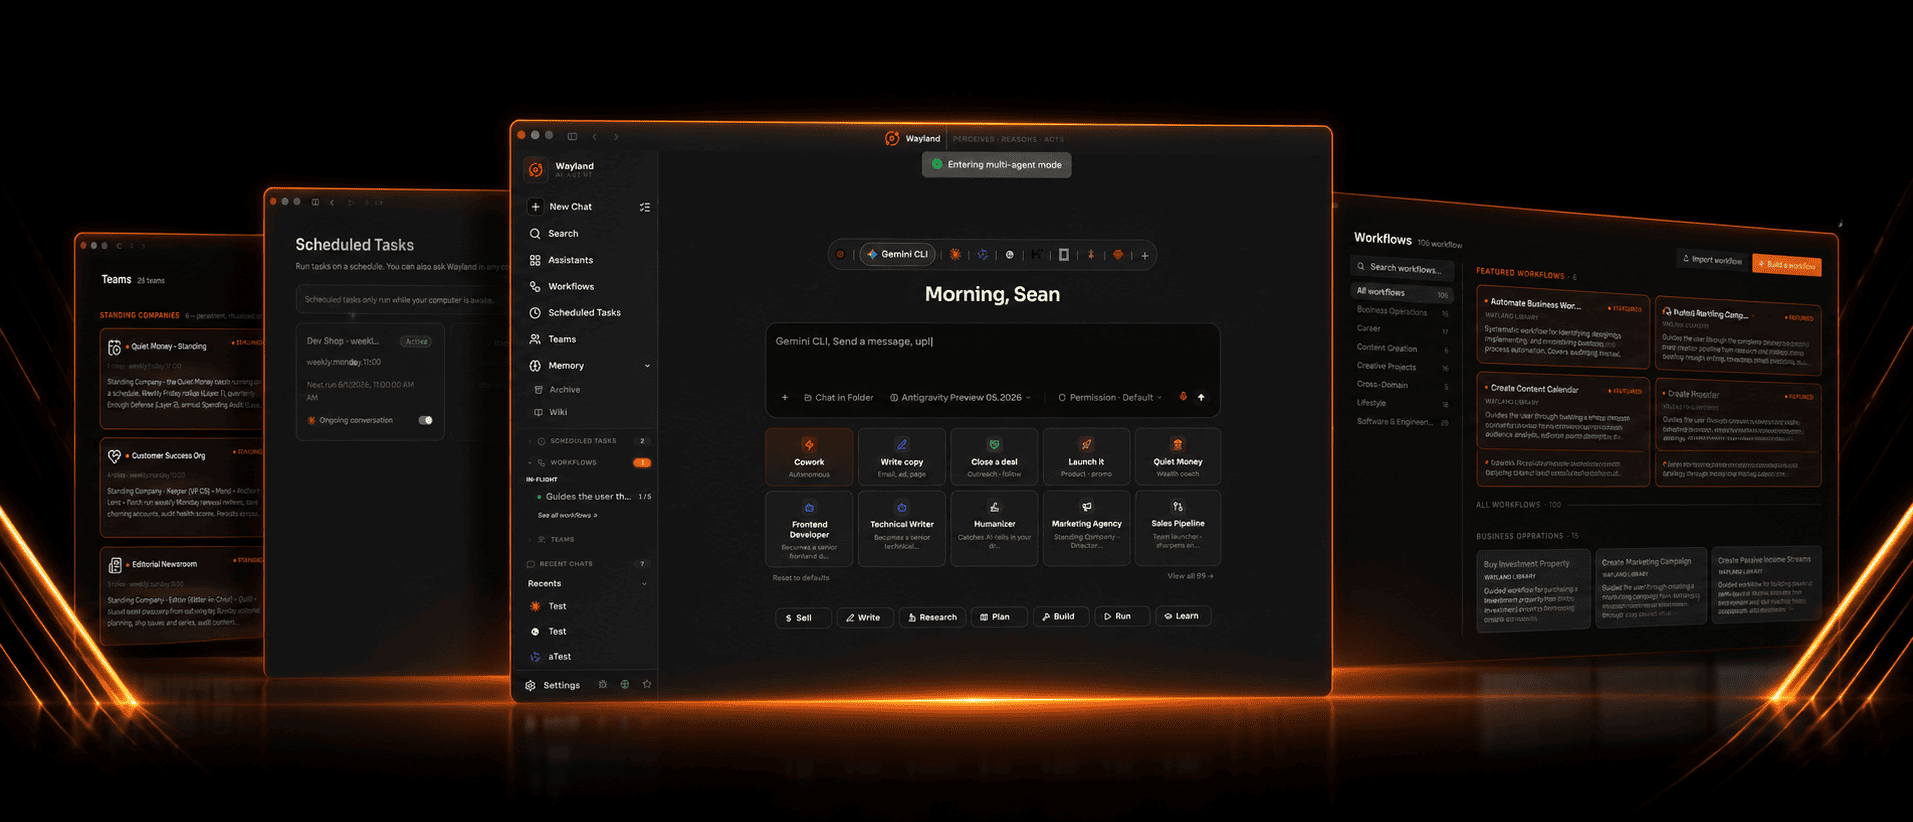Open the View all 99 link
The image size is (1913, 822).
click(1190, 576)
